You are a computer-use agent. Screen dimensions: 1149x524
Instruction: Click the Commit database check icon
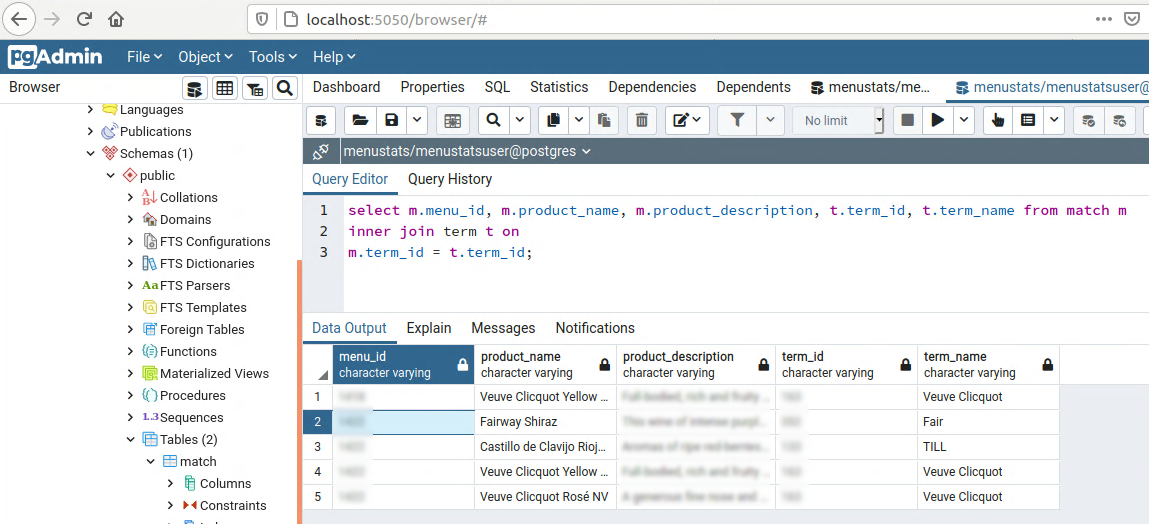coord(1088,120)
